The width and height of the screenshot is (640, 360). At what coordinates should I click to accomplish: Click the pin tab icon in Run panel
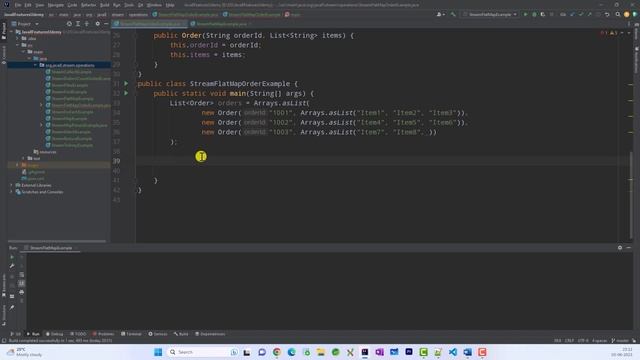pos(12,307)
